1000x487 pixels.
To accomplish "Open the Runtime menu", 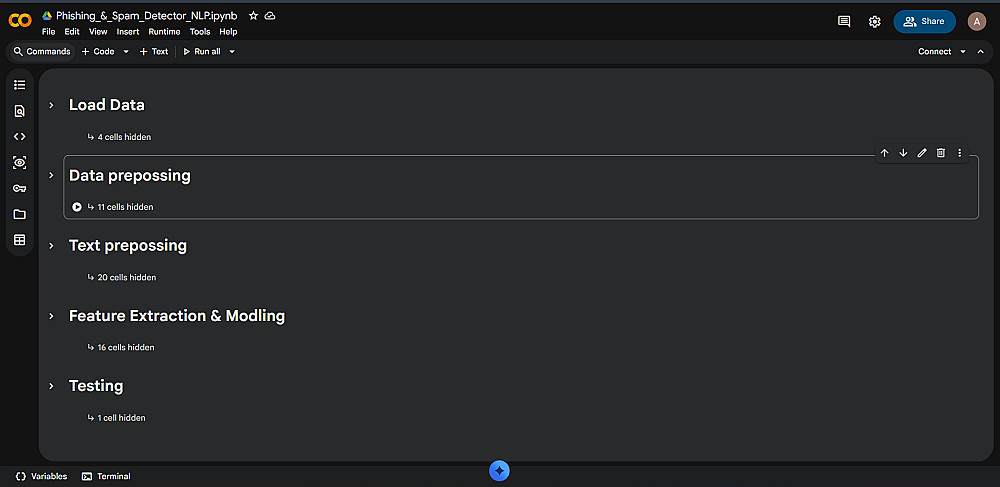I will coord(164,32).
